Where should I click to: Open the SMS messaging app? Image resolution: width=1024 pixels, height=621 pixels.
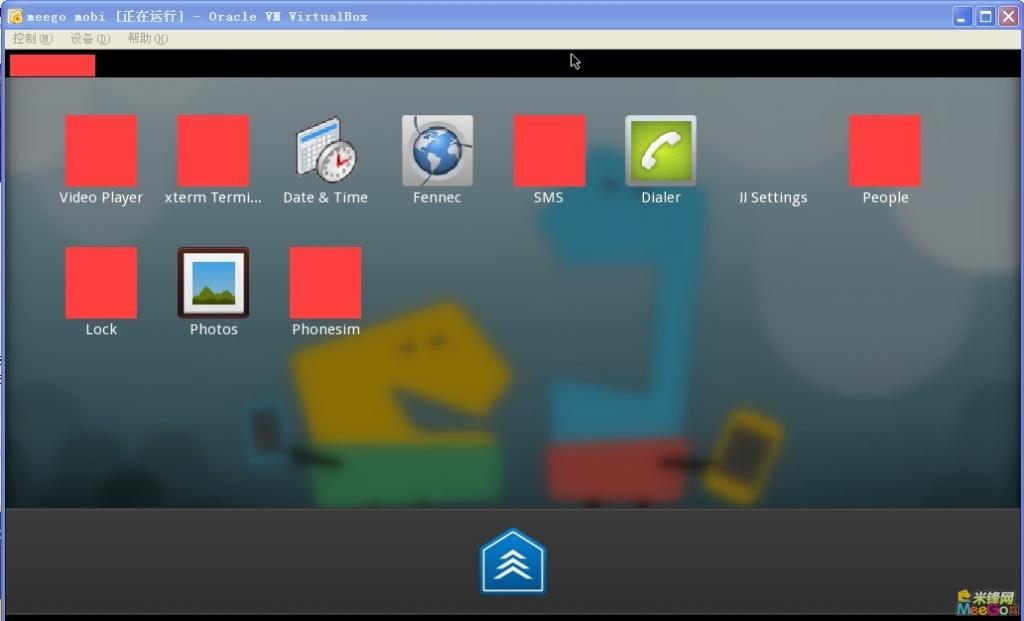point(548,148)
